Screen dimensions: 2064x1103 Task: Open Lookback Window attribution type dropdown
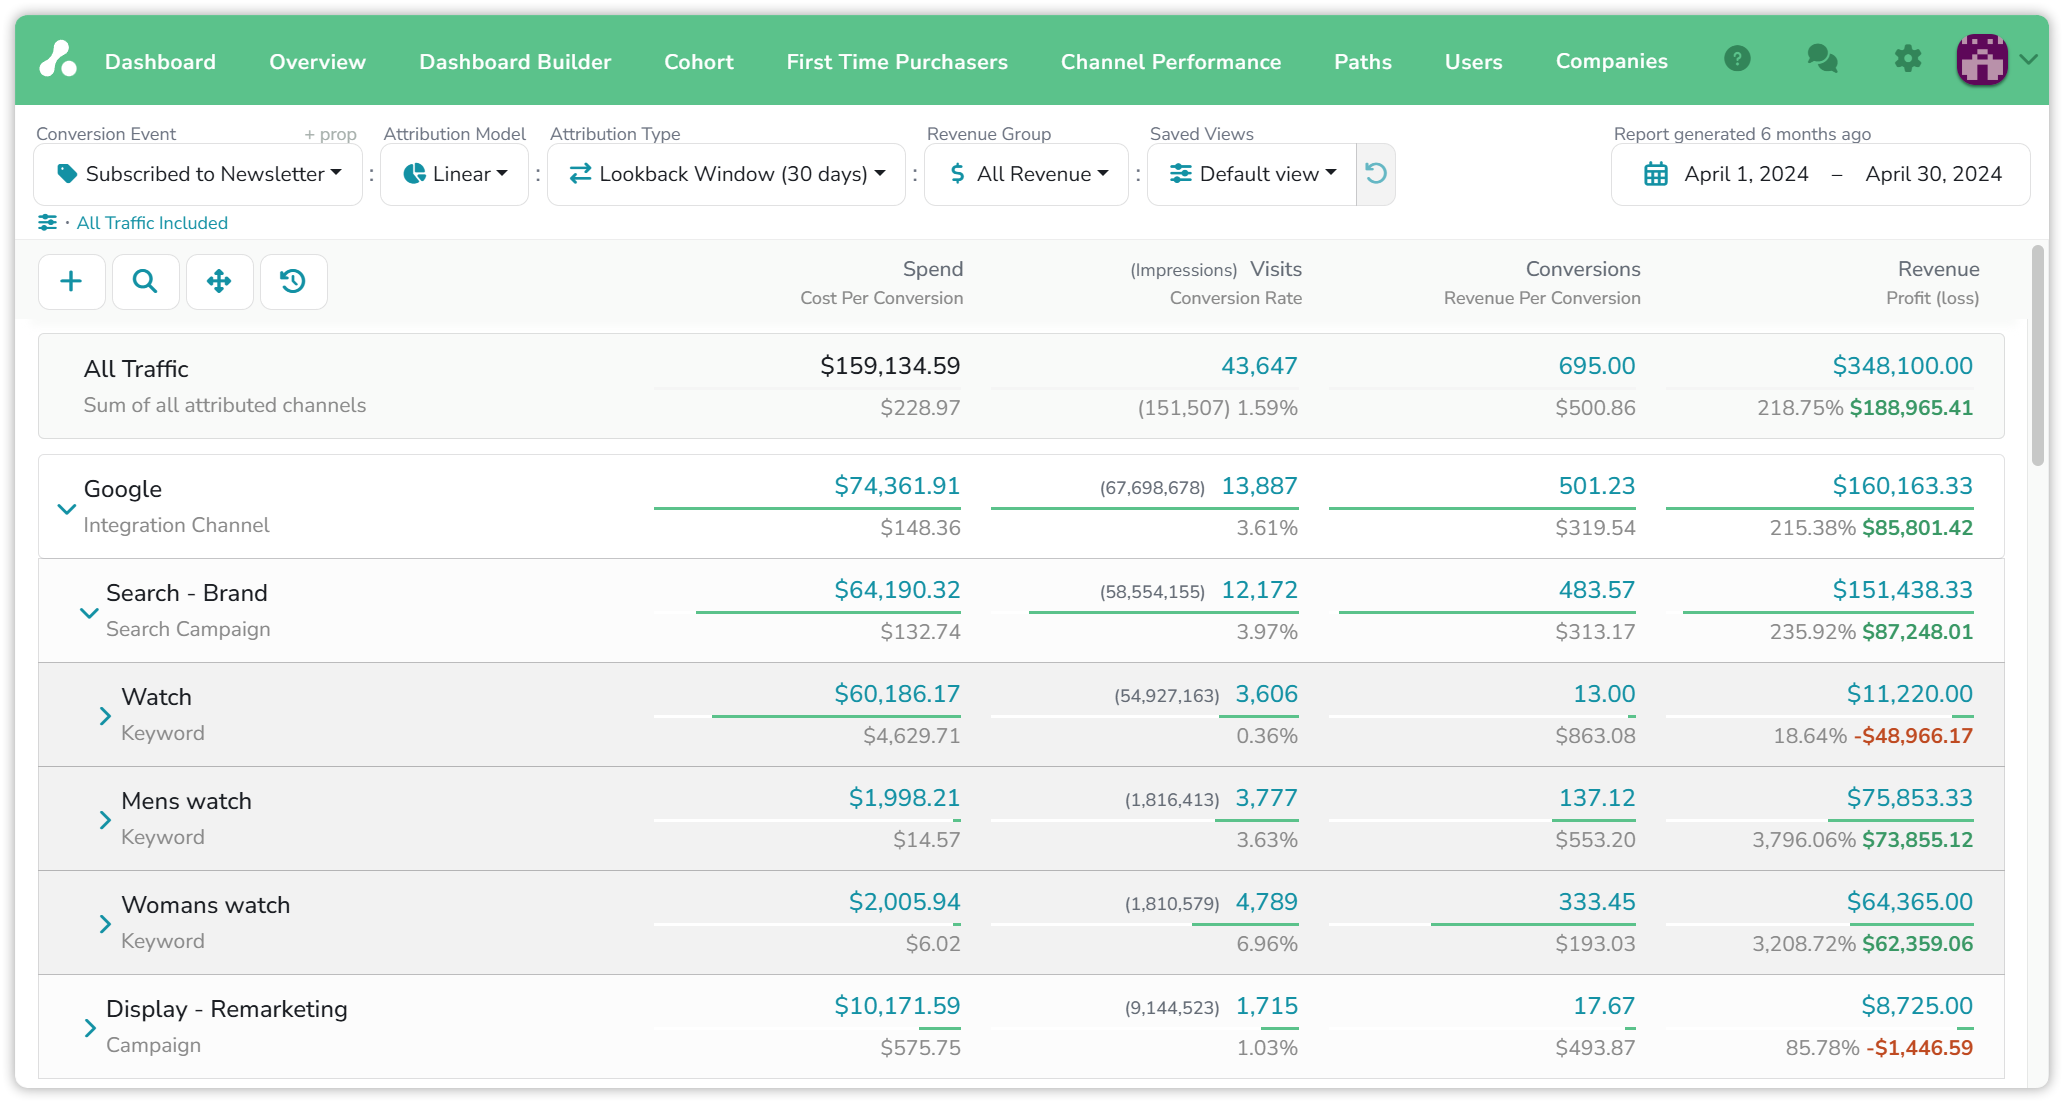coord(726,174)
